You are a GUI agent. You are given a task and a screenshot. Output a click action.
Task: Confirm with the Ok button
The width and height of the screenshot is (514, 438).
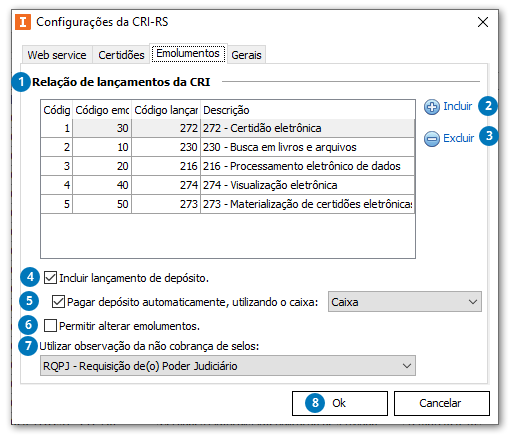pos(340,403)
